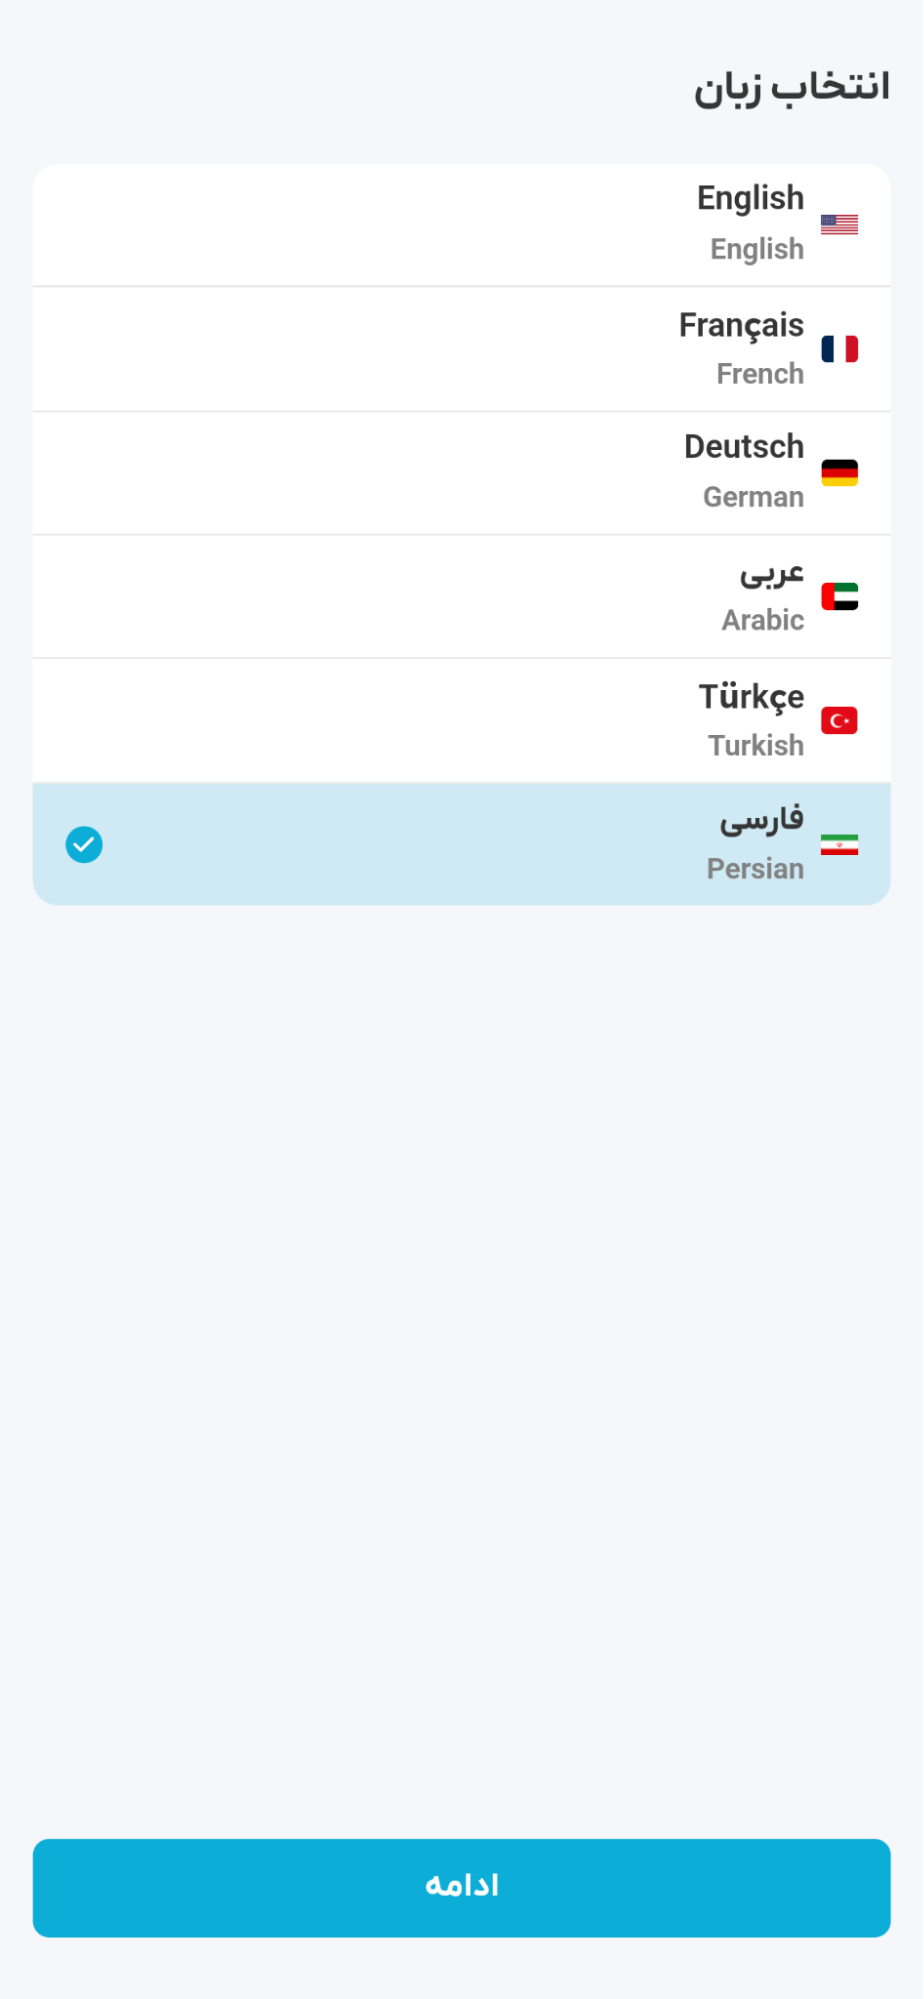Select the Türkçe language title

coord(751,696)
